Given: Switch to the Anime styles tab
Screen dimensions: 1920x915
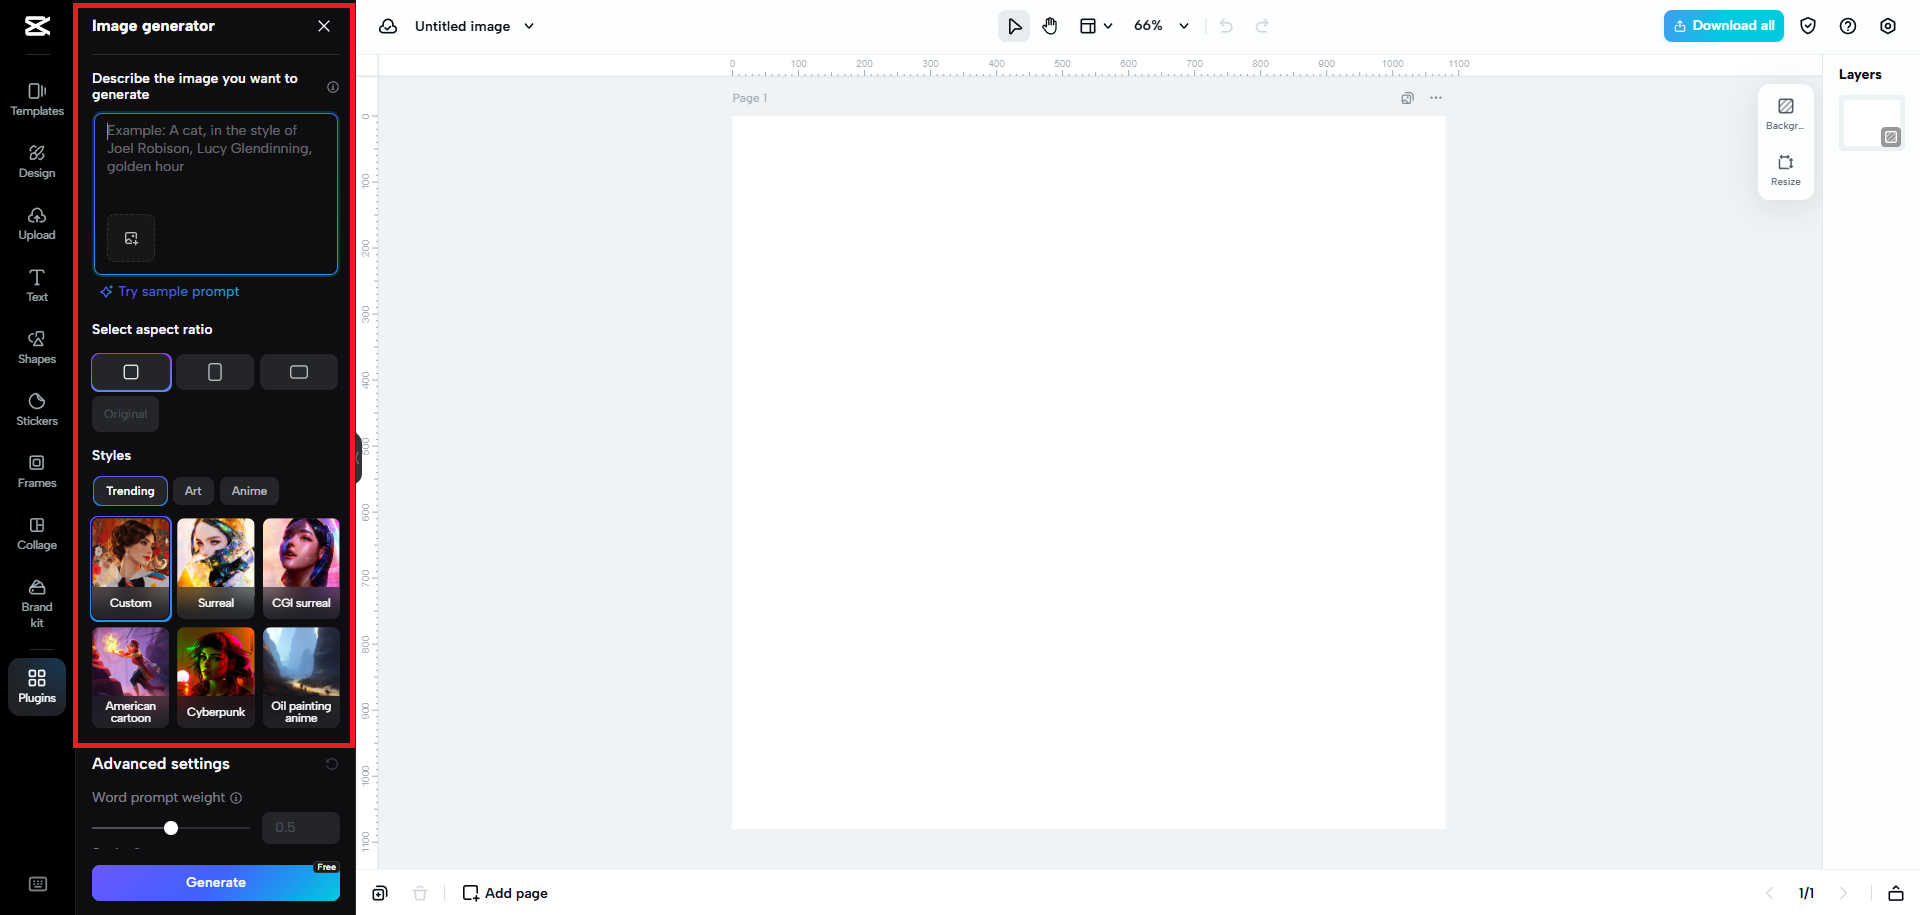Looking at the screenshot, I should tap(249, 491).
